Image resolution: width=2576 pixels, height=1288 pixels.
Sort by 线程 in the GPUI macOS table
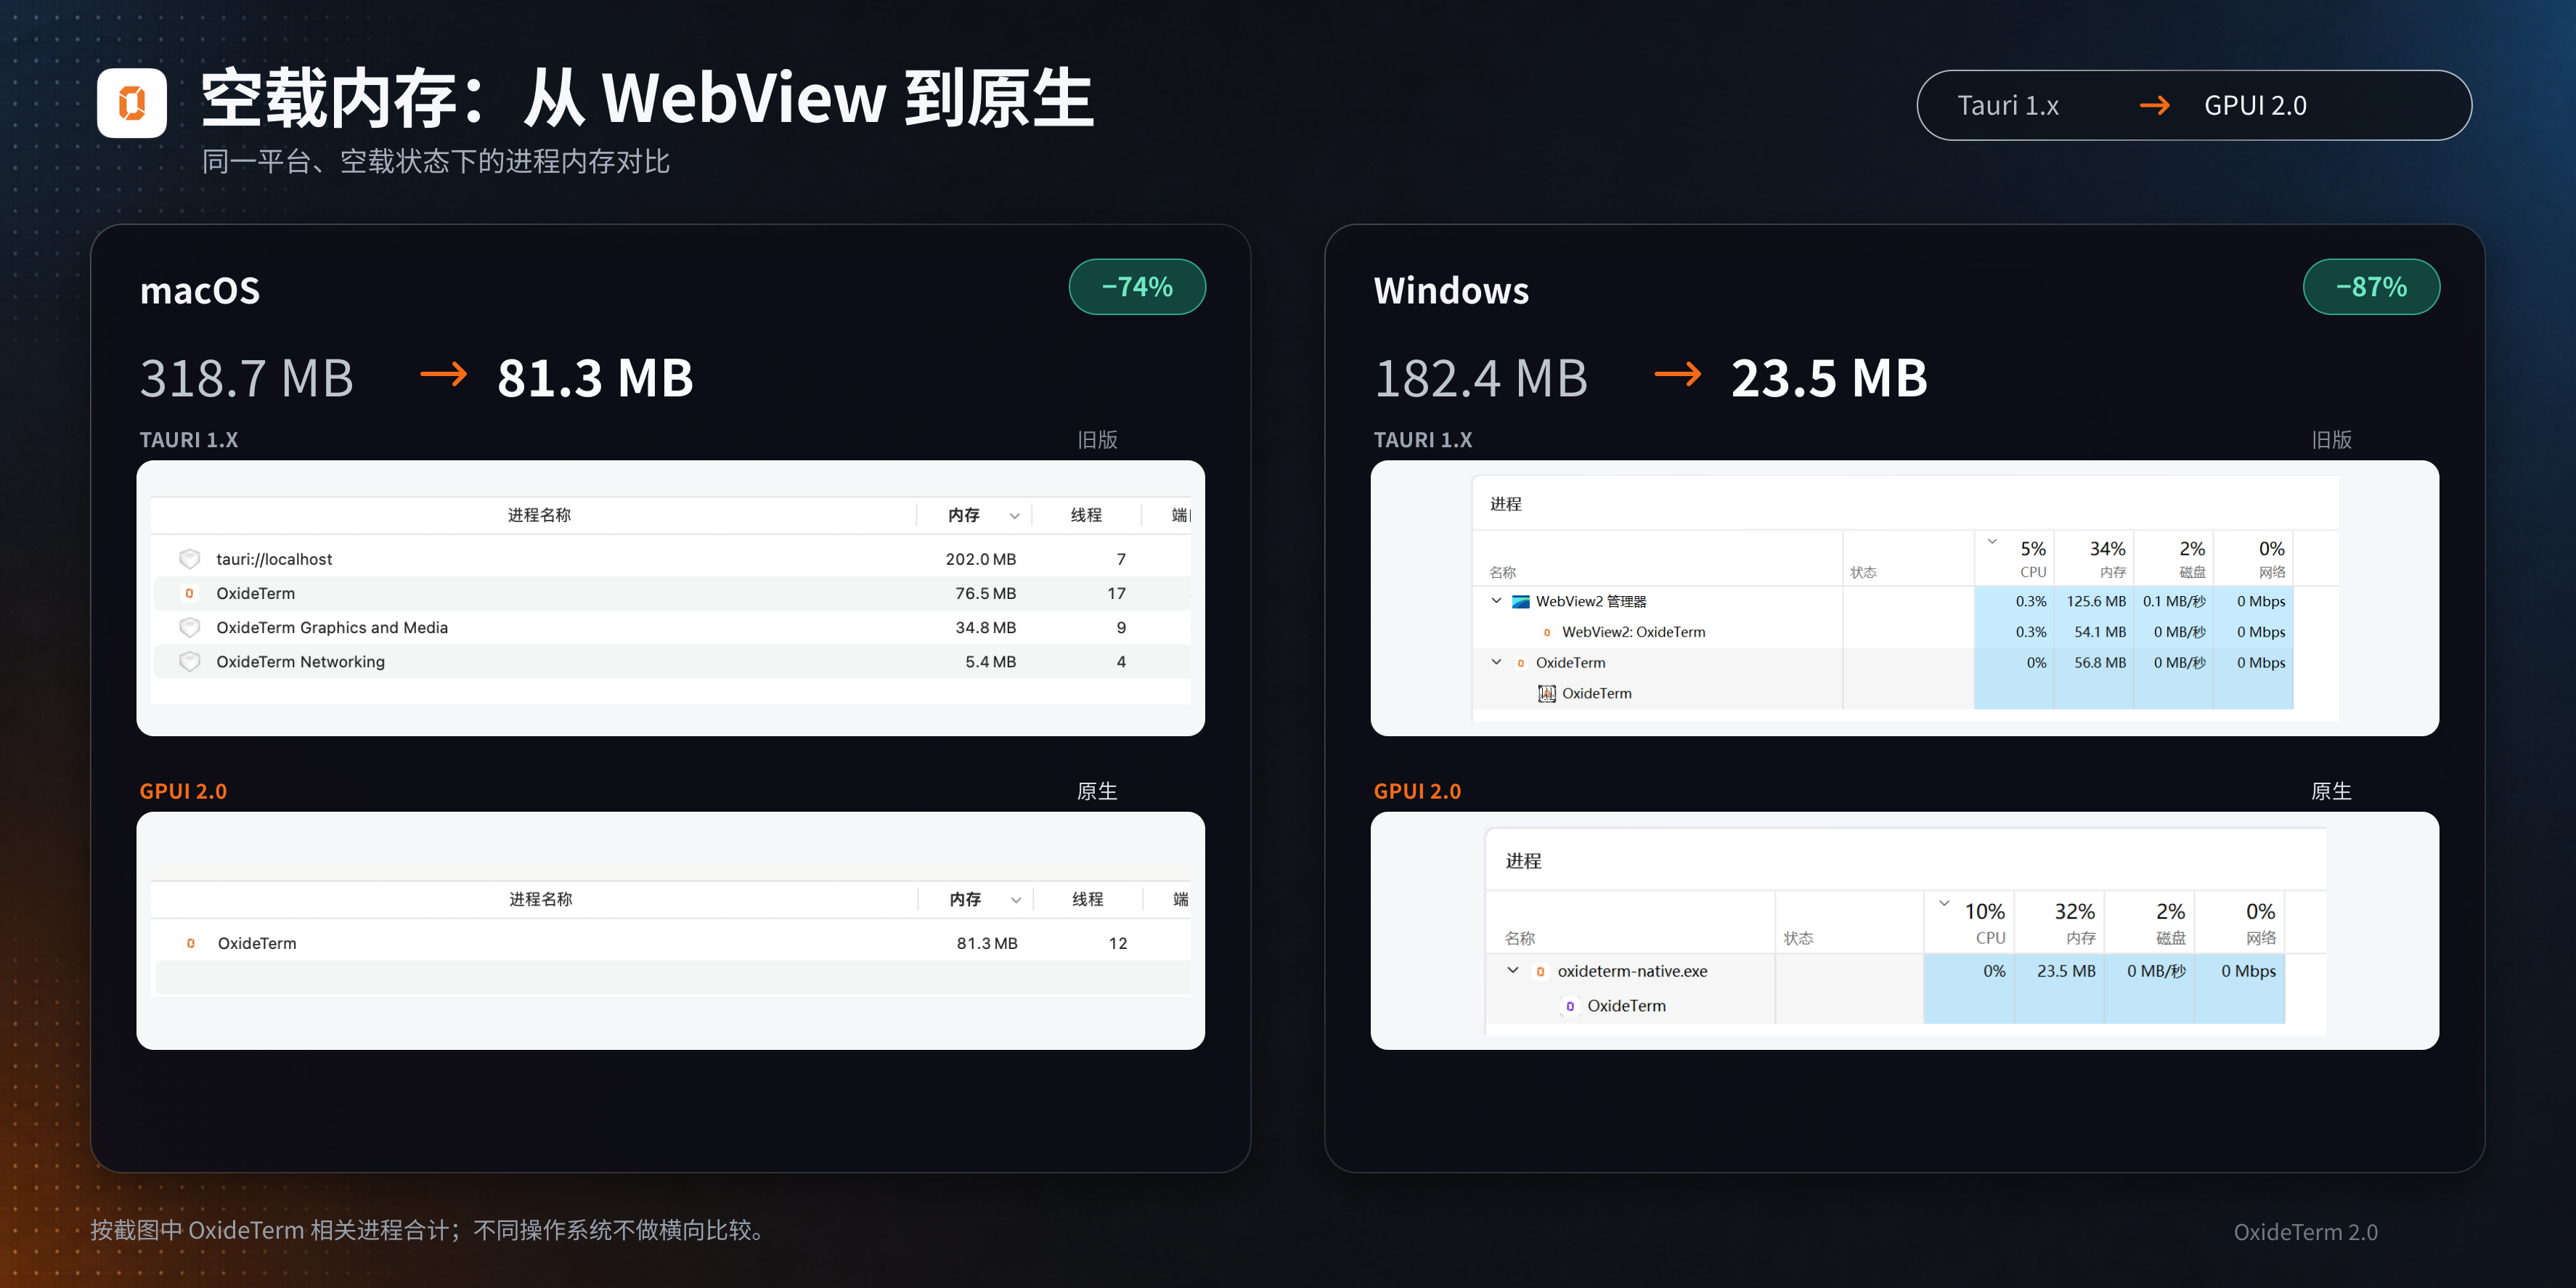1088,899
